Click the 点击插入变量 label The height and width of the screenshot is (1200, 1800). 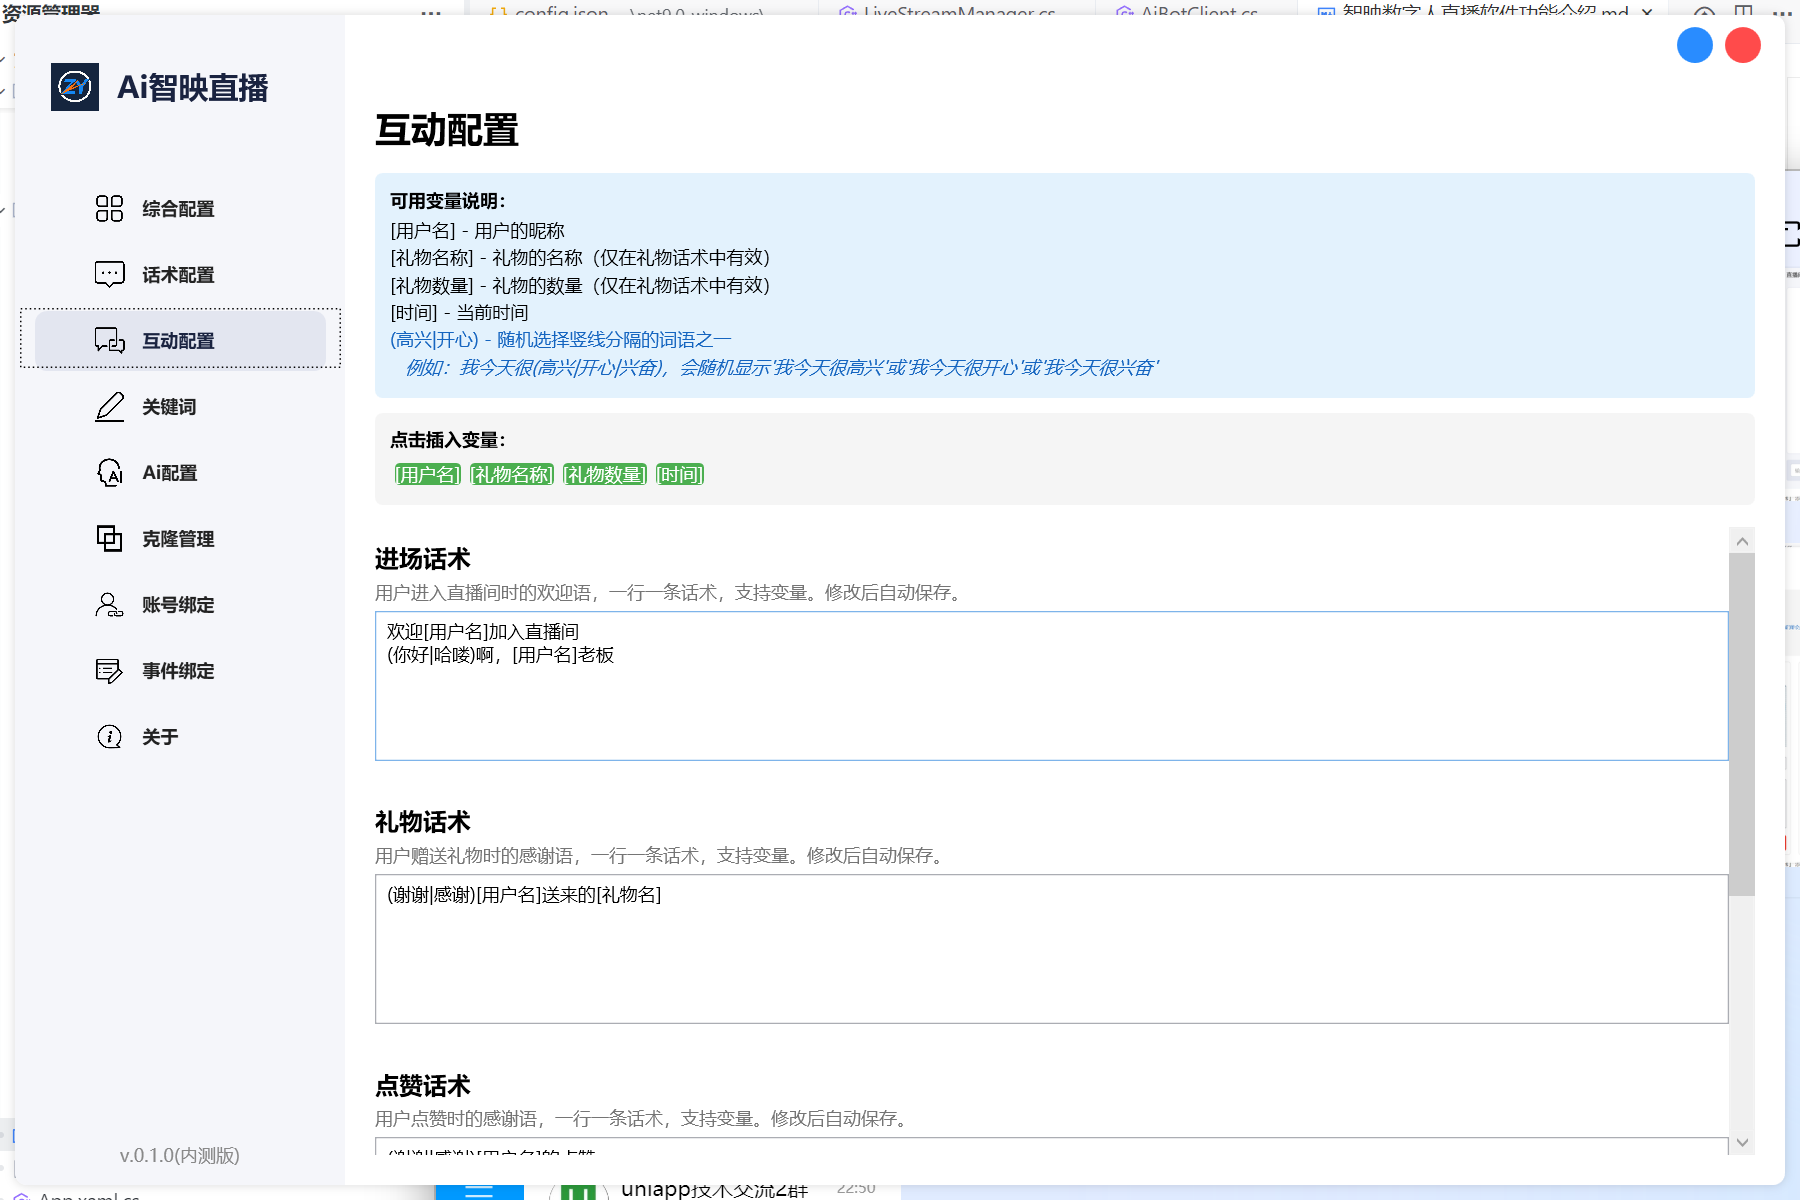448,439
